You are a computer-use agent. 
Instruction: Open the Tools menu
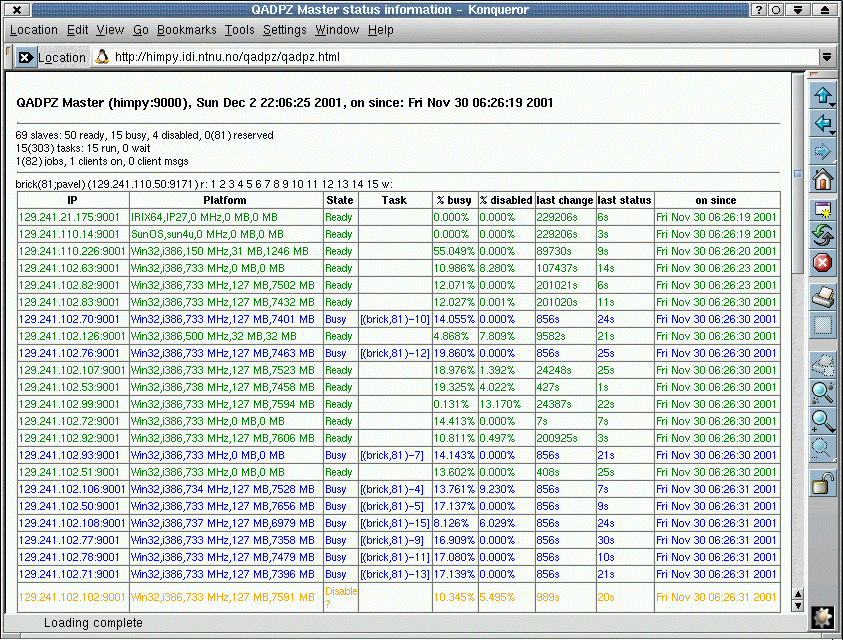(x=239, y=30)
